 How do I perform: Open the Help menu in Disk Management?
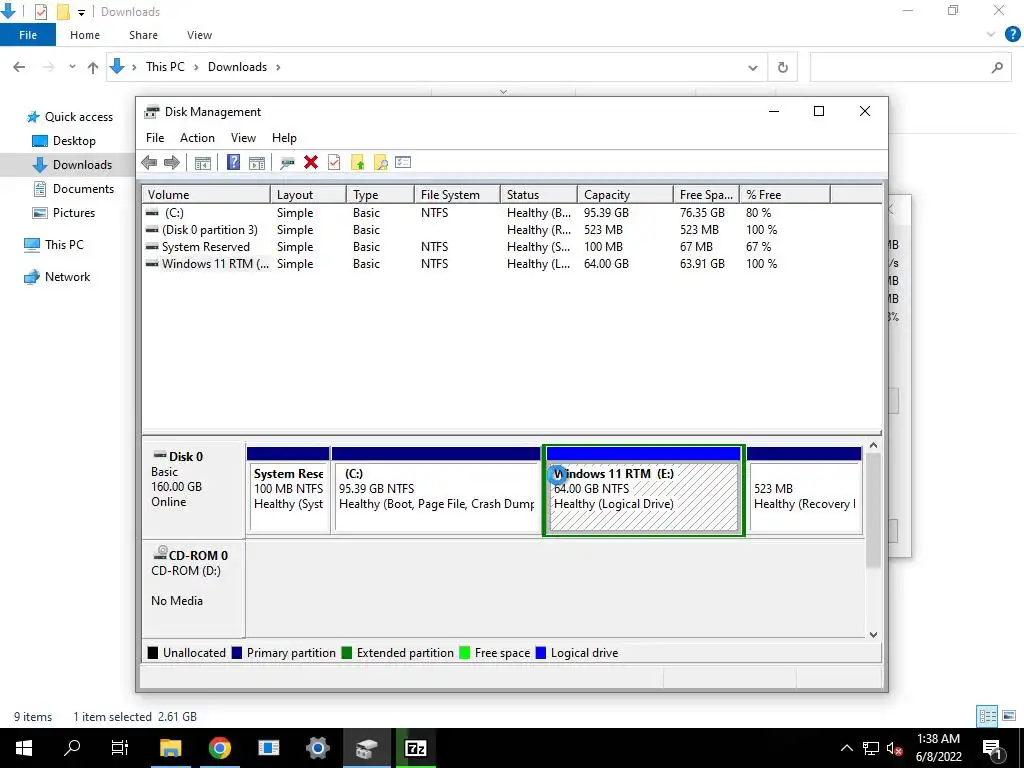click(x=284, y=138)
